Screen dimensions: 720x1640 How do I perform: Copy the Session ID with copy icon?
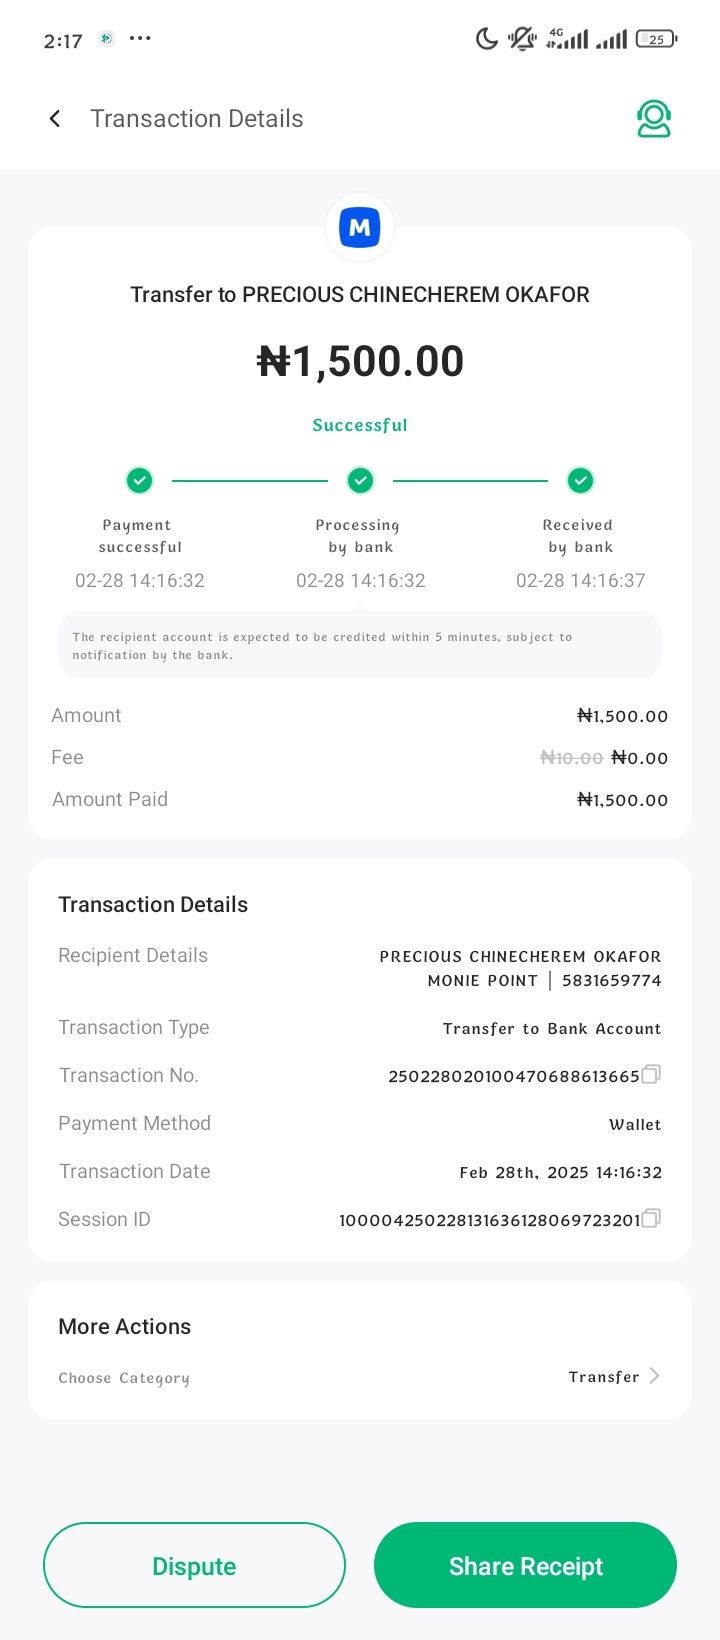651,1219
